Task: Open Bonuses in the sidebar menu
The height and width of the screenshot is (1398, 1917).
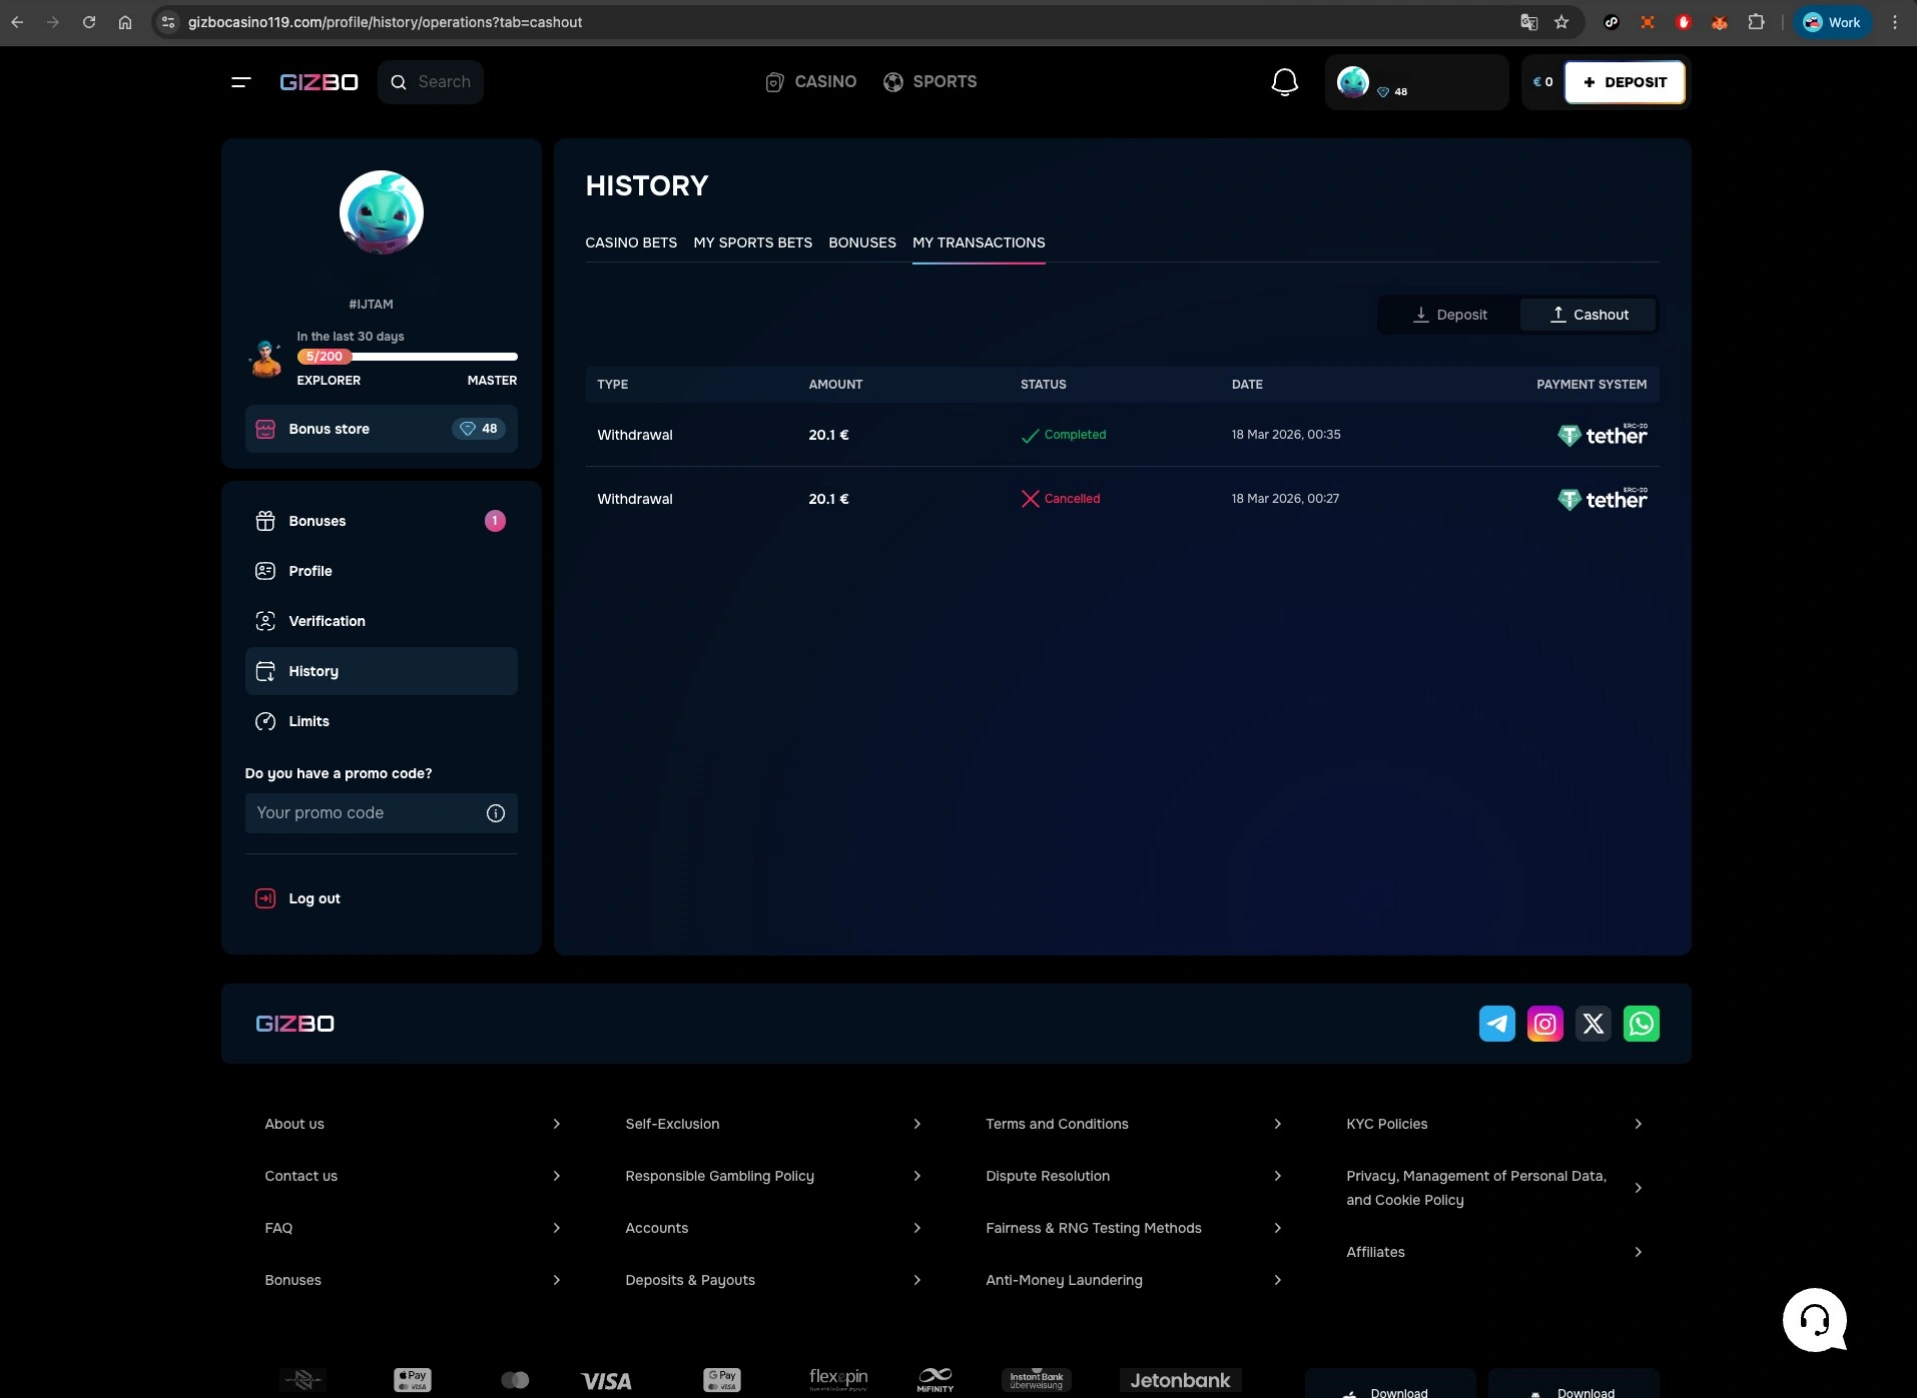Action: pyautogui.click(x=381, y=520)
